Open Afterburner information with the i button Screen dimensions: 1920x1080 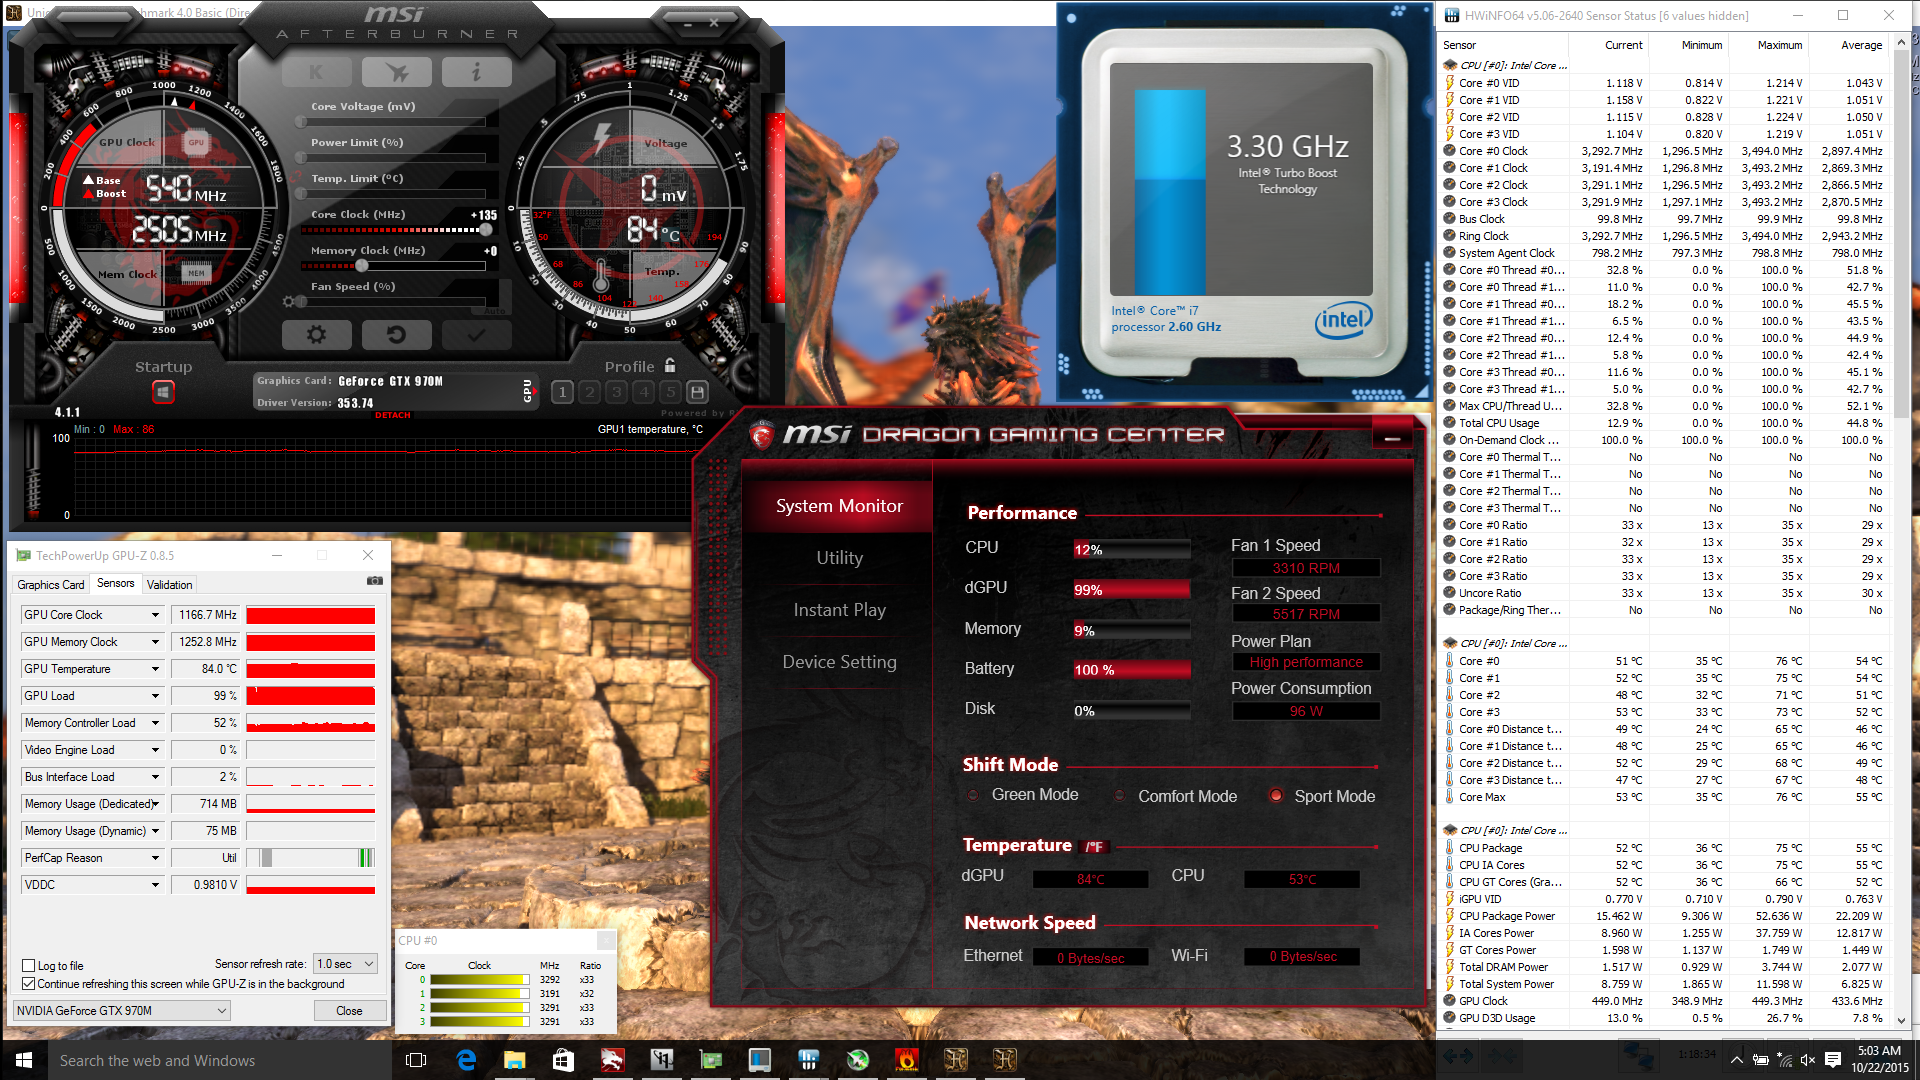(x=476, y=72)
